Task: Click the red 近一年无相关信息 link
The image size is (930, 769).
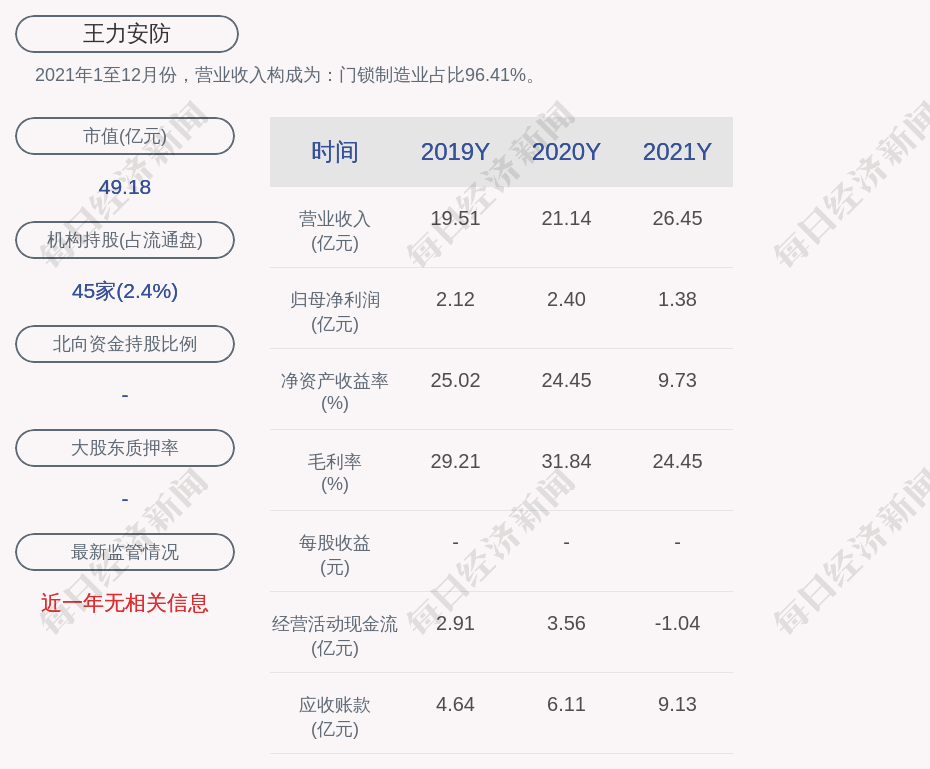Action: pos(124,604)
